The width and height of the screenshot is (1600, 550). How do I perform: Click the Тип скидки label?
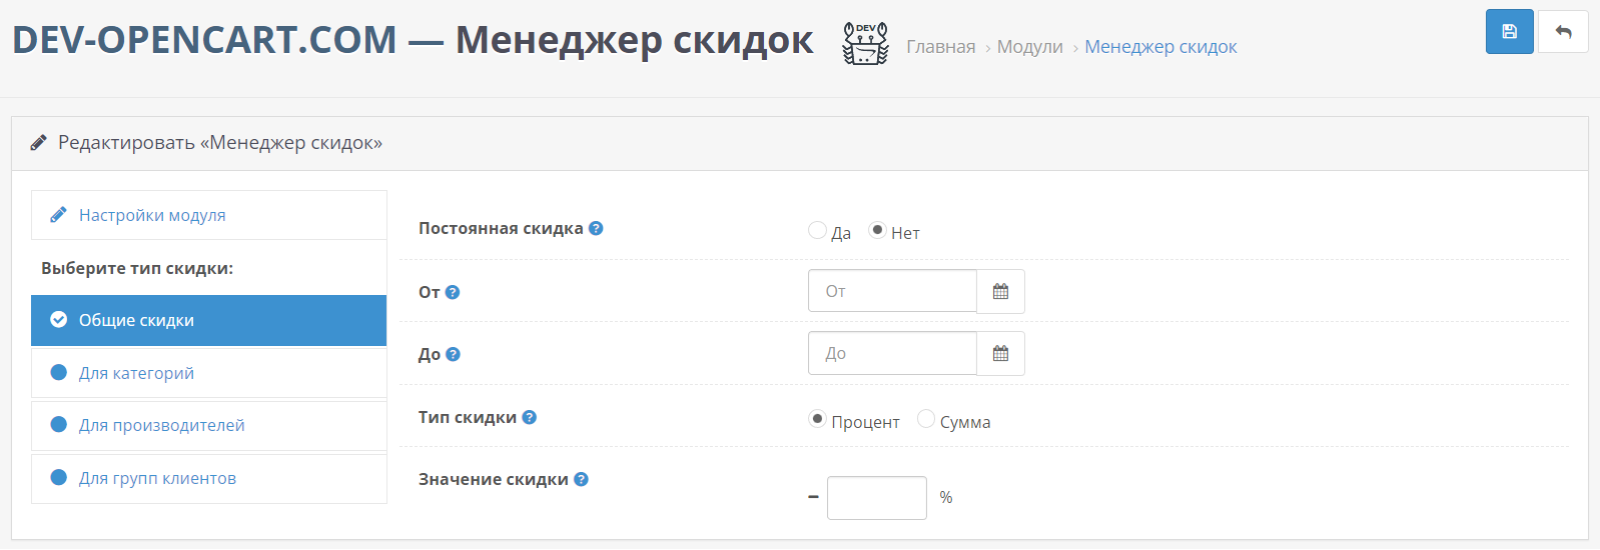click(467, 417)
